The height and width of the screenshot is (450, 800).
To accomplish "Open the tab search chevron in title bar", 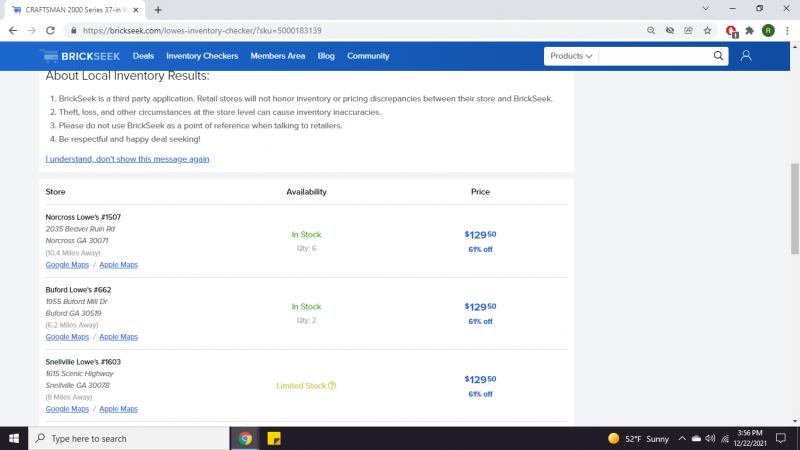I will coord(706,9).
